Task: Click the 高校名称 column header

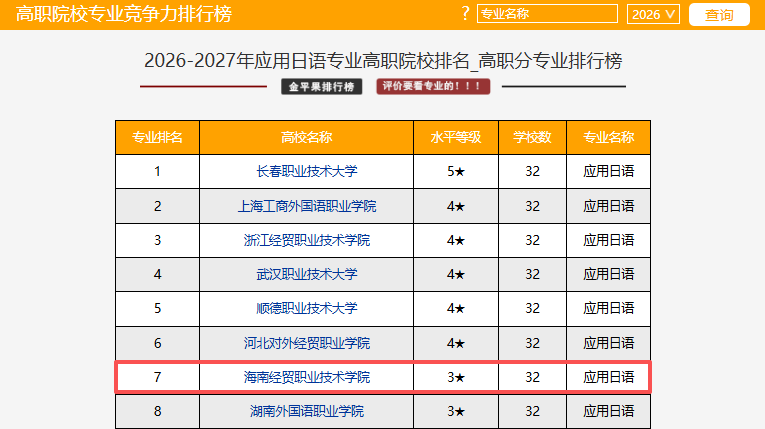Action: click(306, 138)
